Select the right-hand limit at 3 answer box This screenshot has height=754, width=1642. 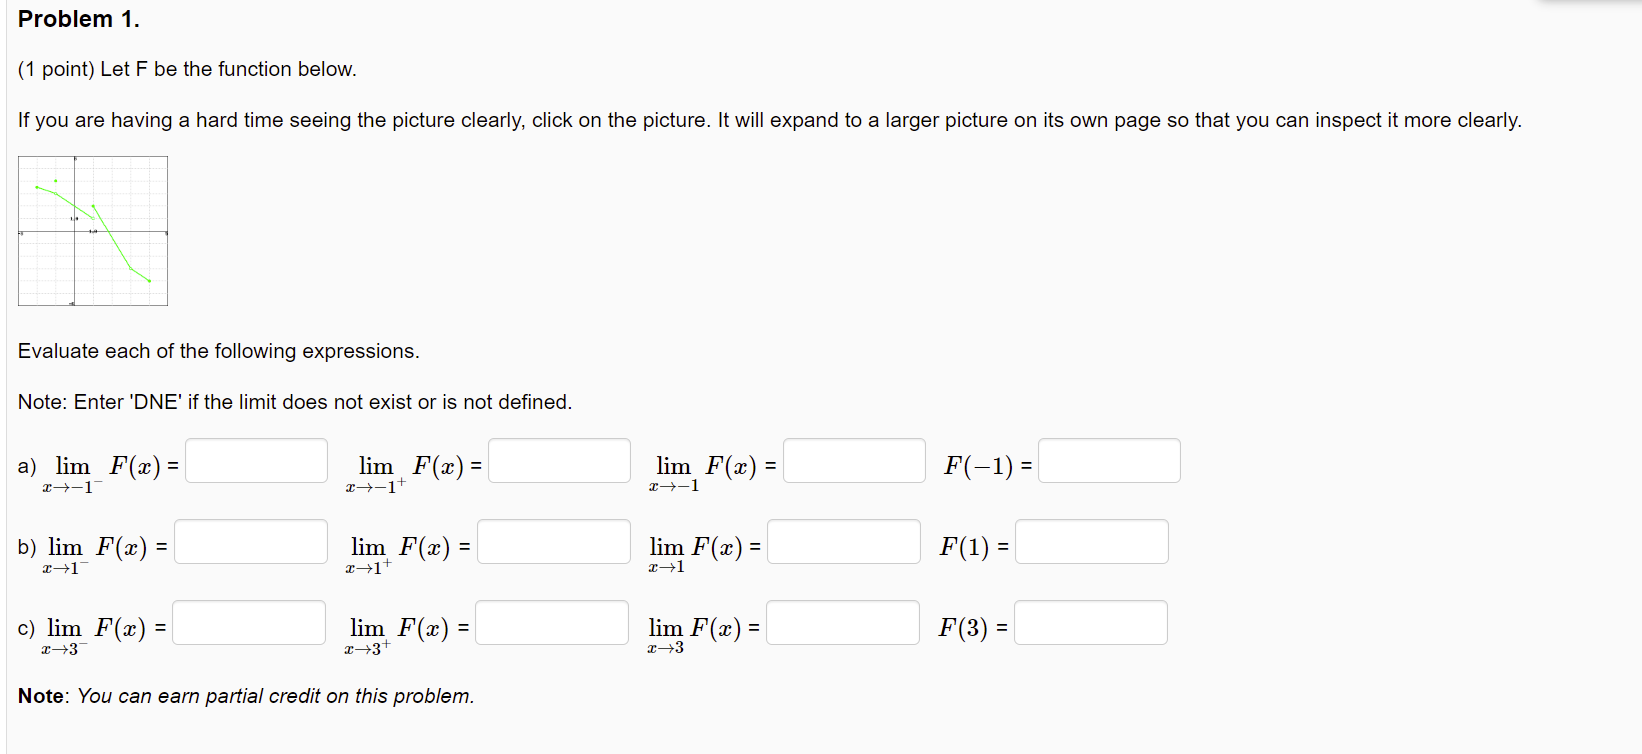click(x=552, y=623)
